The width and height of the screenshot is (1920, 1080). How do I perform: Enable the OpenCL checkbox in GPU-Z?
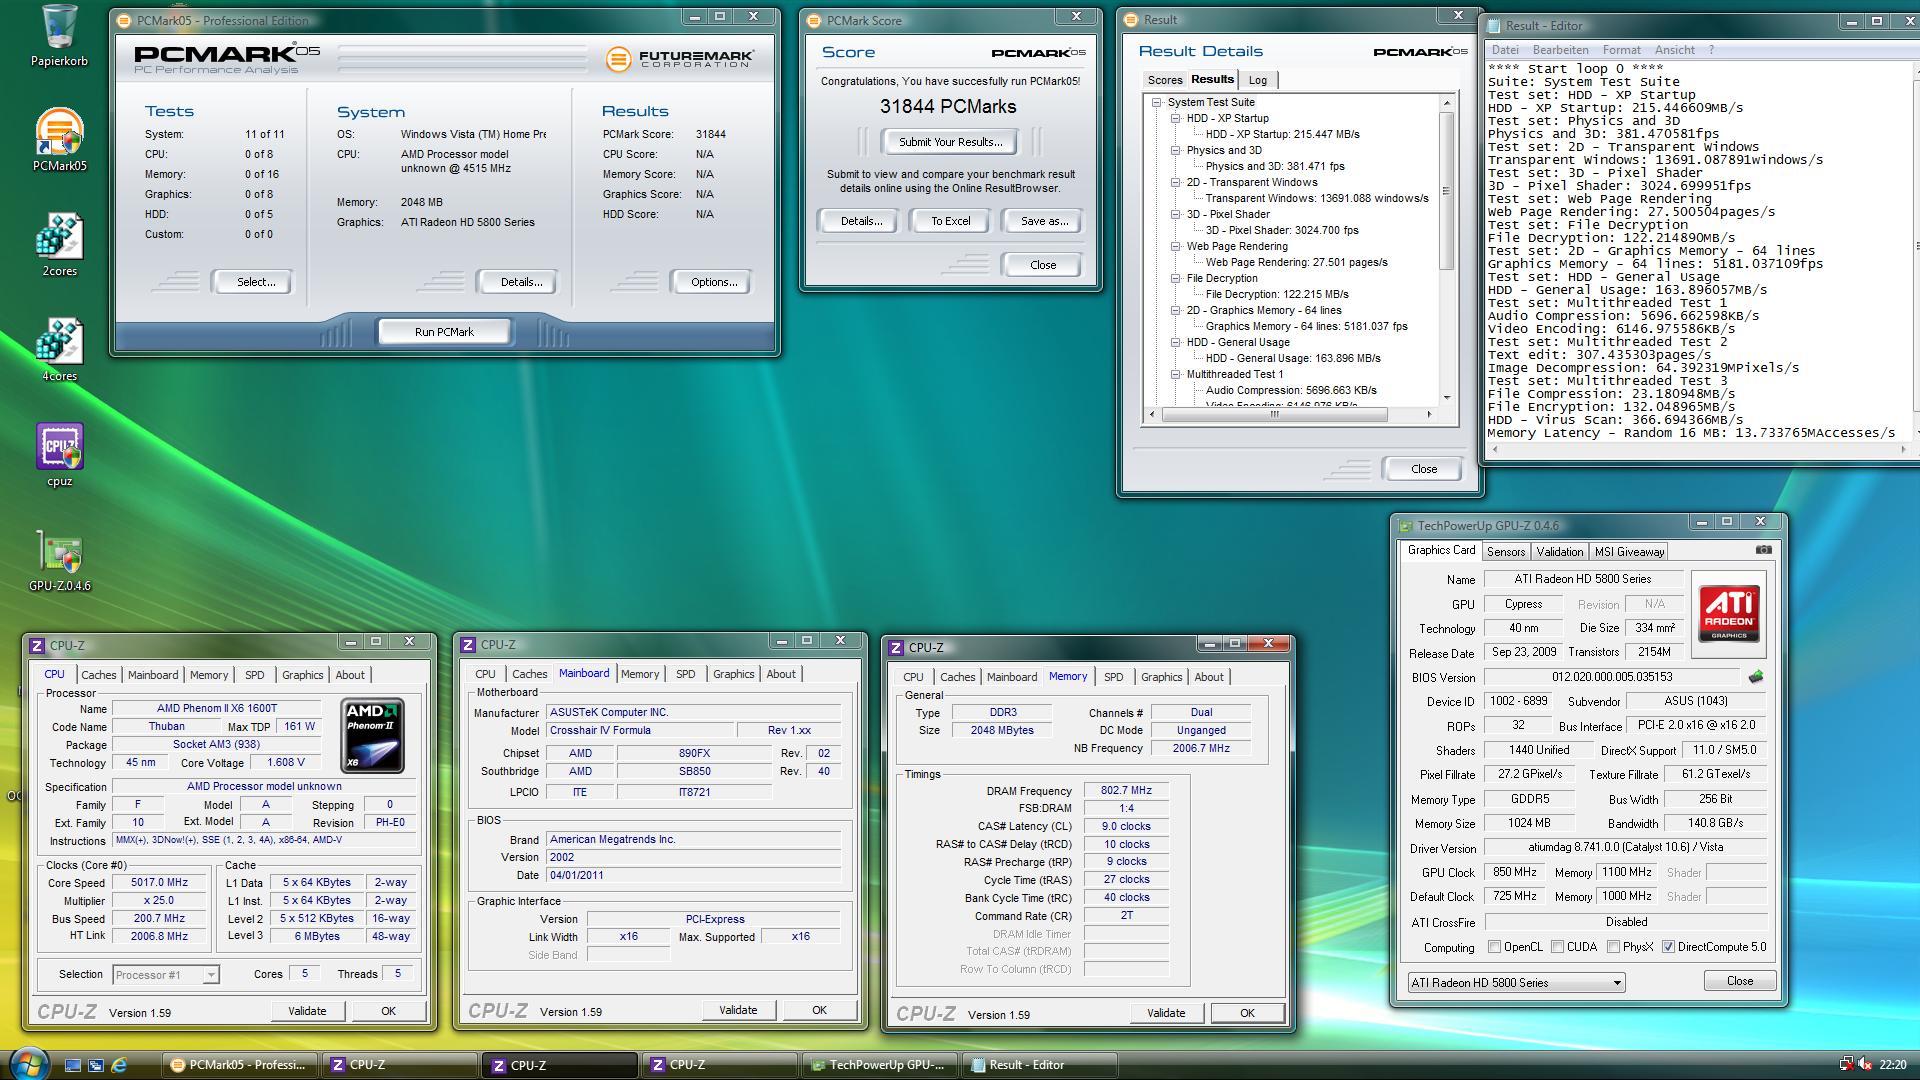pos(1494,947)
